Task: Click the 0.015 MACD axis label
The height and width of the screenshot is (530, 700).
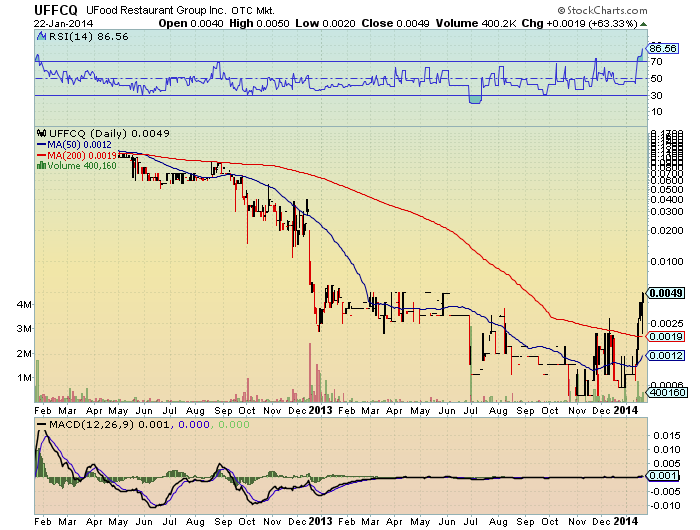Action: 667,436
